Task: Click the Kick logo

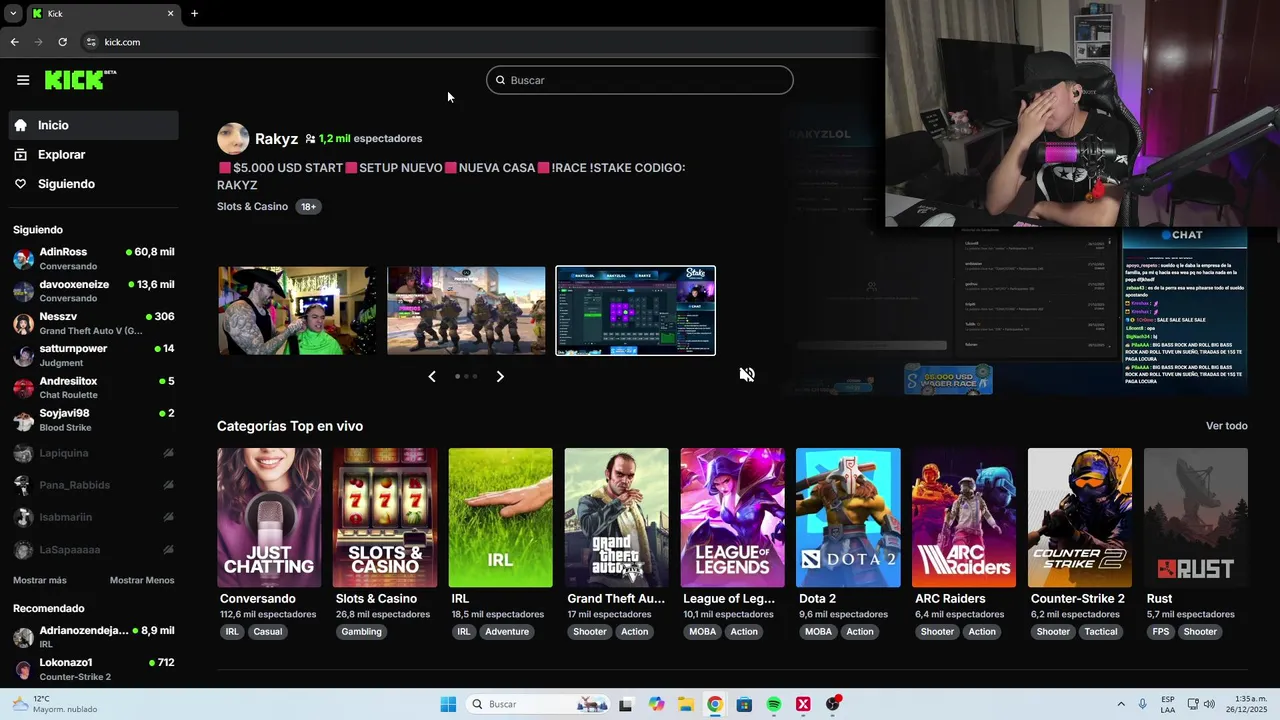Action: click(80, 80)
